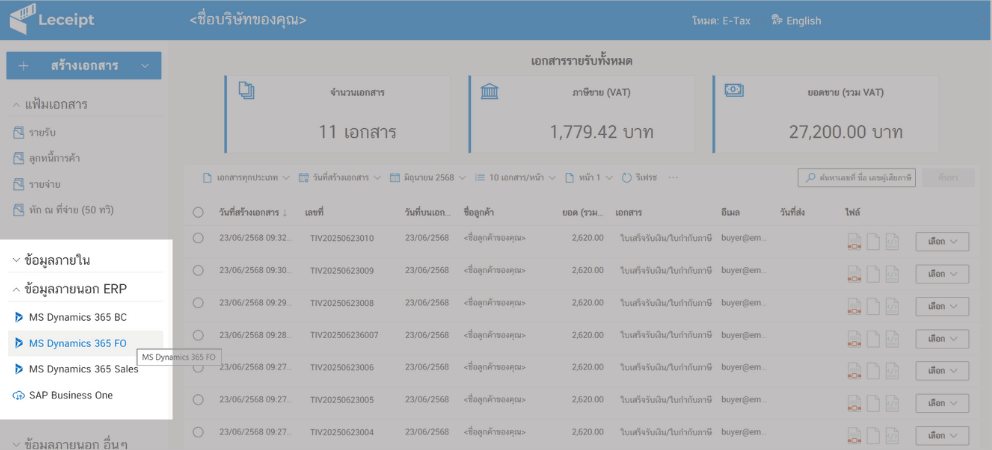Select the row TIV20250623006

(198, 367)
